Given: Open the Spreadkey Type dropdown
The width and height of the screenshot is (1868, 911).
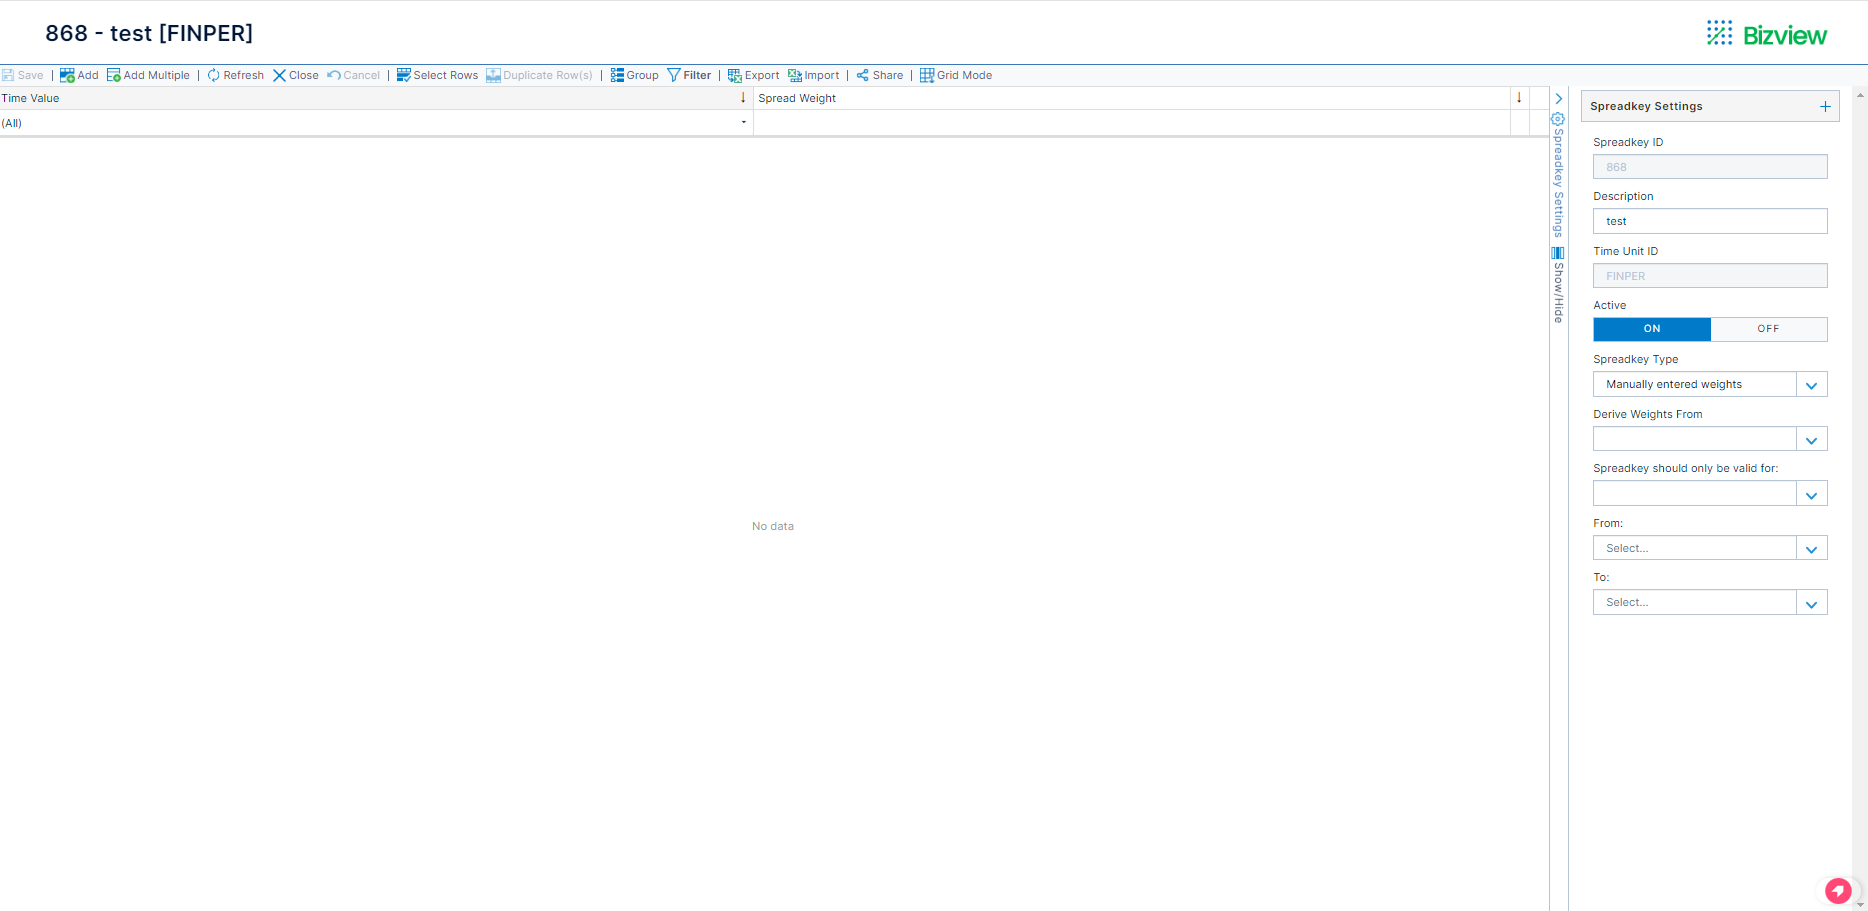Looking at the screenshot, I should pyautogui.click(x=1811, y=385).
